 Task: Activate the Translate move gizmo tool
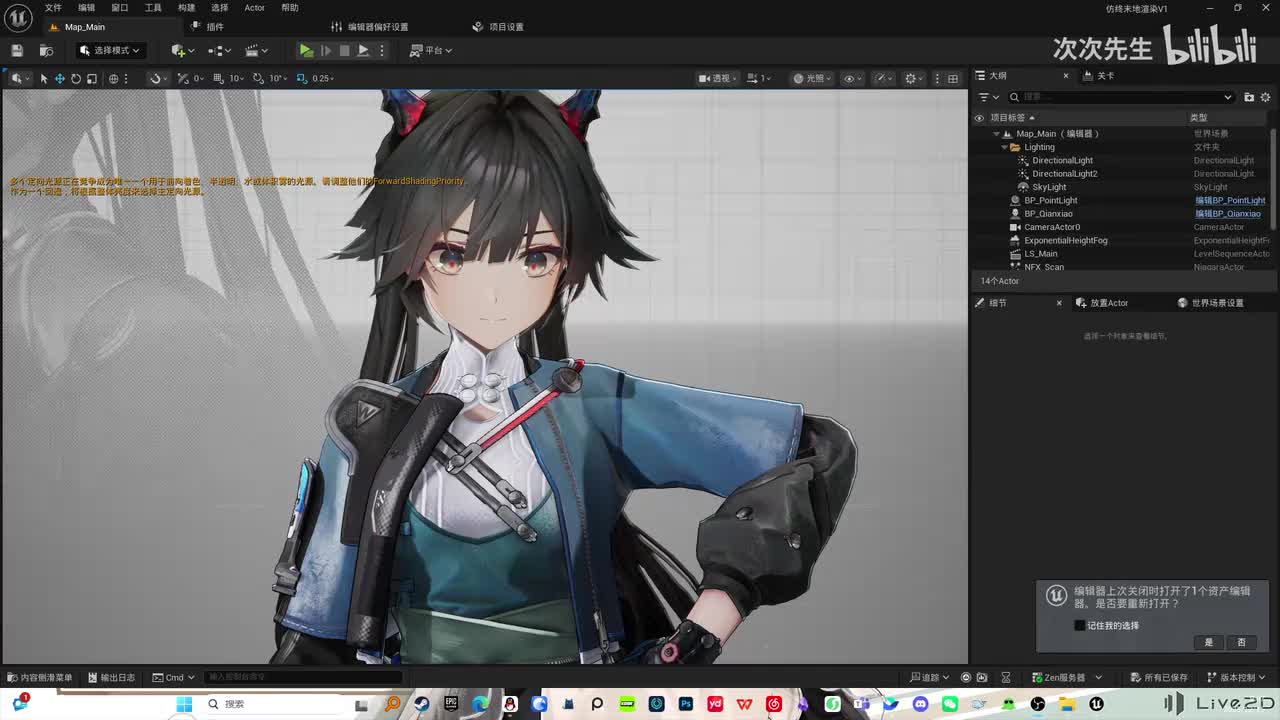tap(60, 78)
